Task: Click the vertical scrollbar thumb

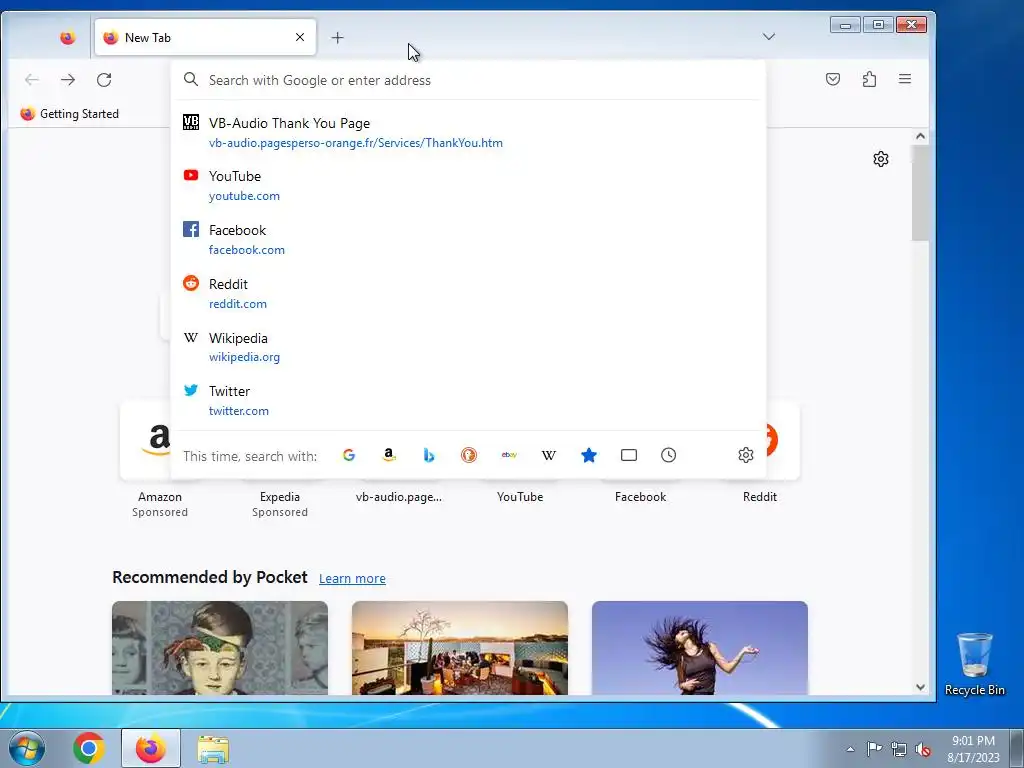Action: 920,193
